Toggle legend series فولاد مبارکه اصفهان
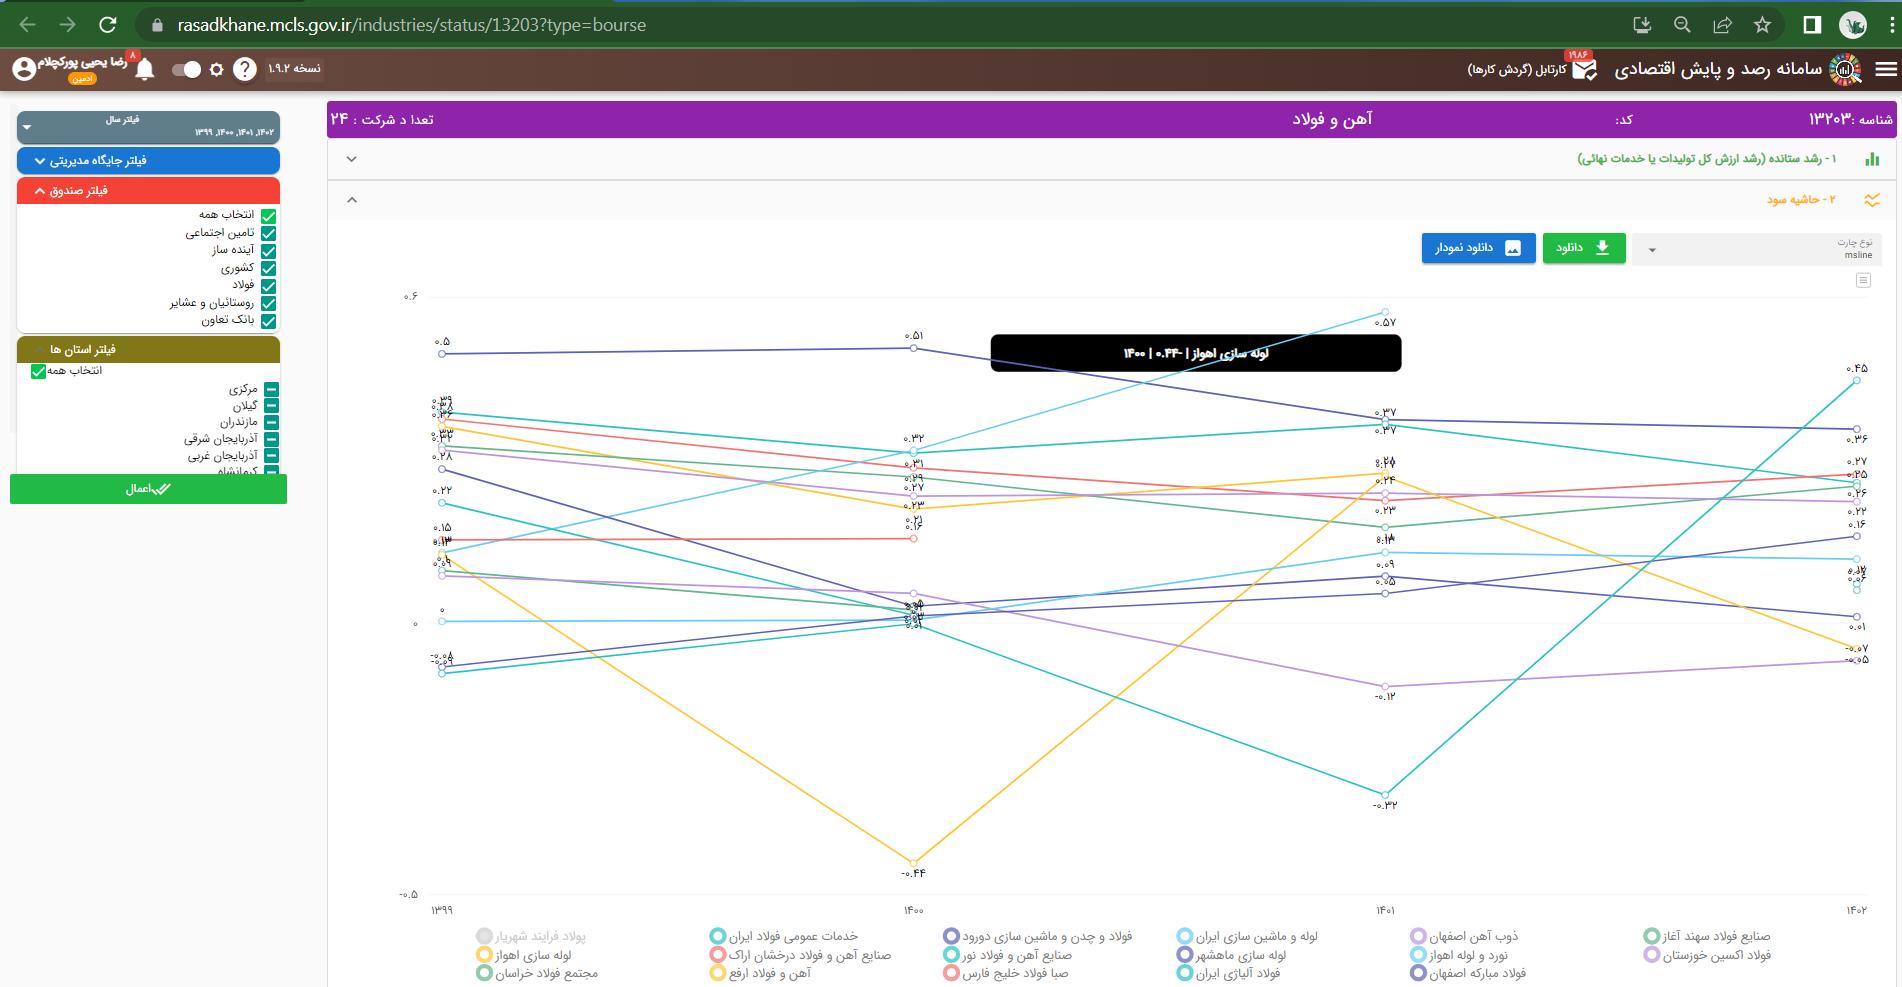Viewport: 1902px width, 987px height. point(1469,973)
